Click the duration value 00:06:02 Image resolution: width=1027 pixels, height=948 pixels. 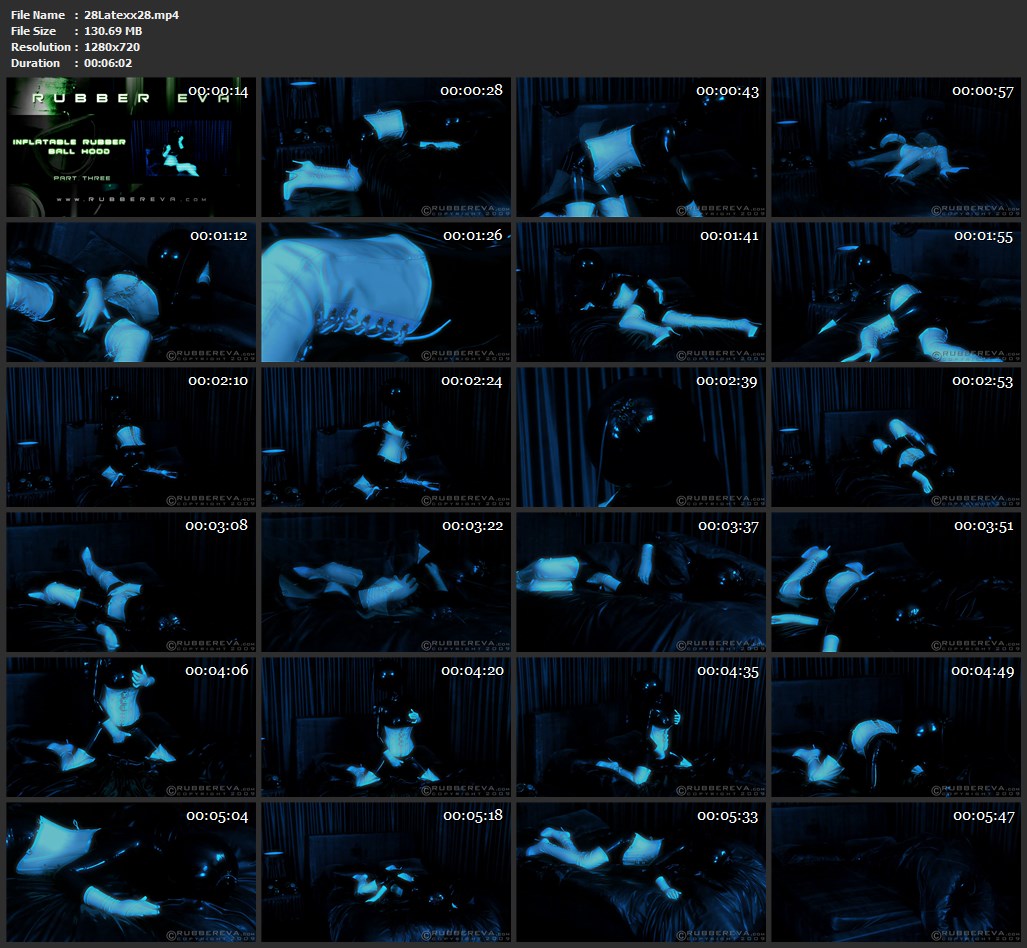pos(108,63)
